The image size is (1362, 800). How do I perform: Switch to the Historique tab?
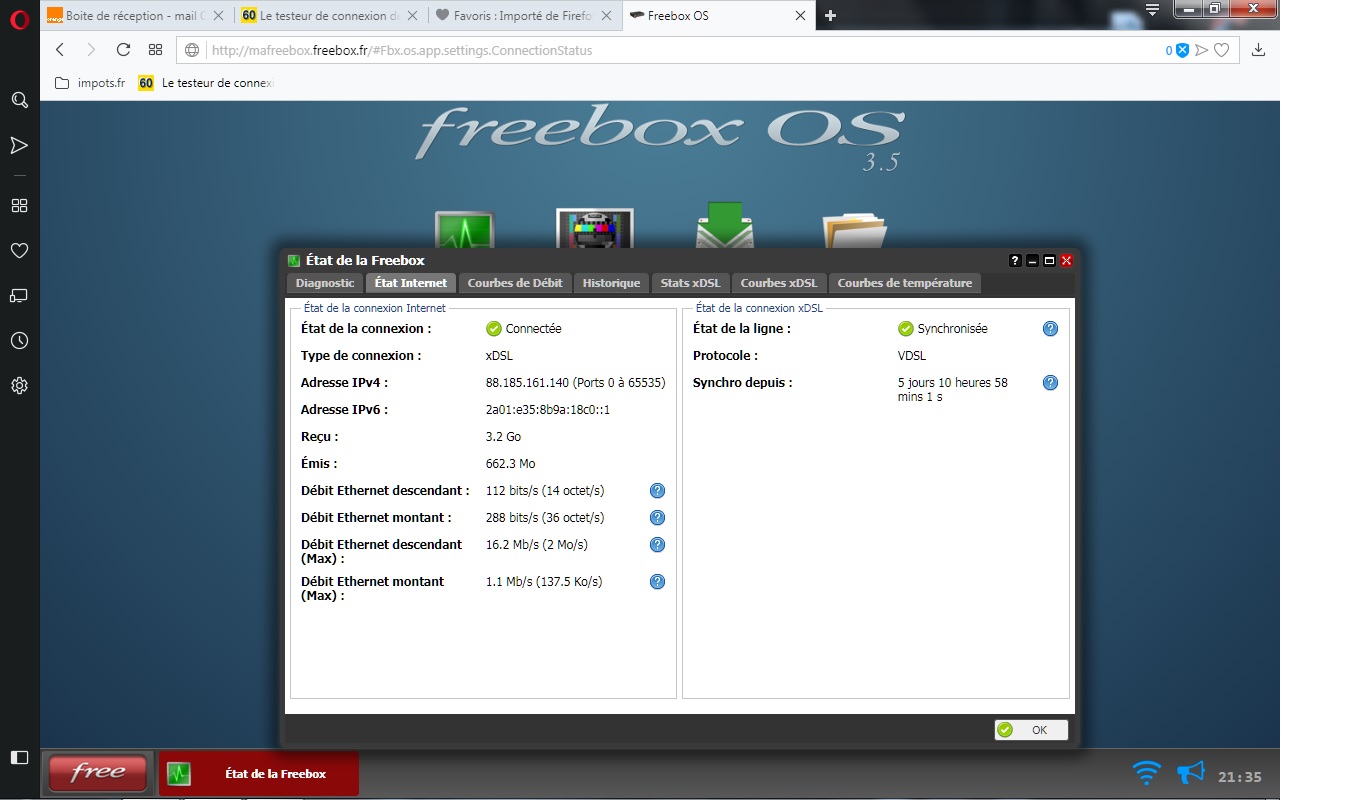pyautogui.click(x=611, y=283)
